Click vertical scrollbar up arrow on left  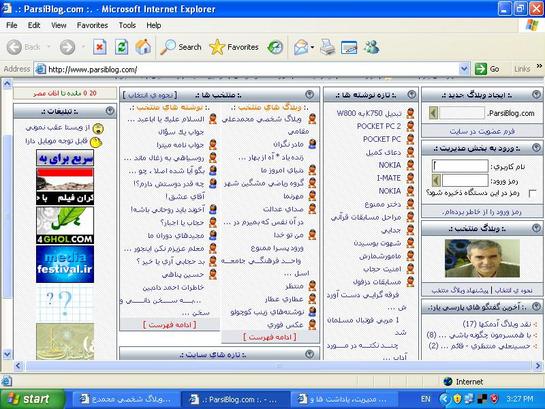pos(7,83)
